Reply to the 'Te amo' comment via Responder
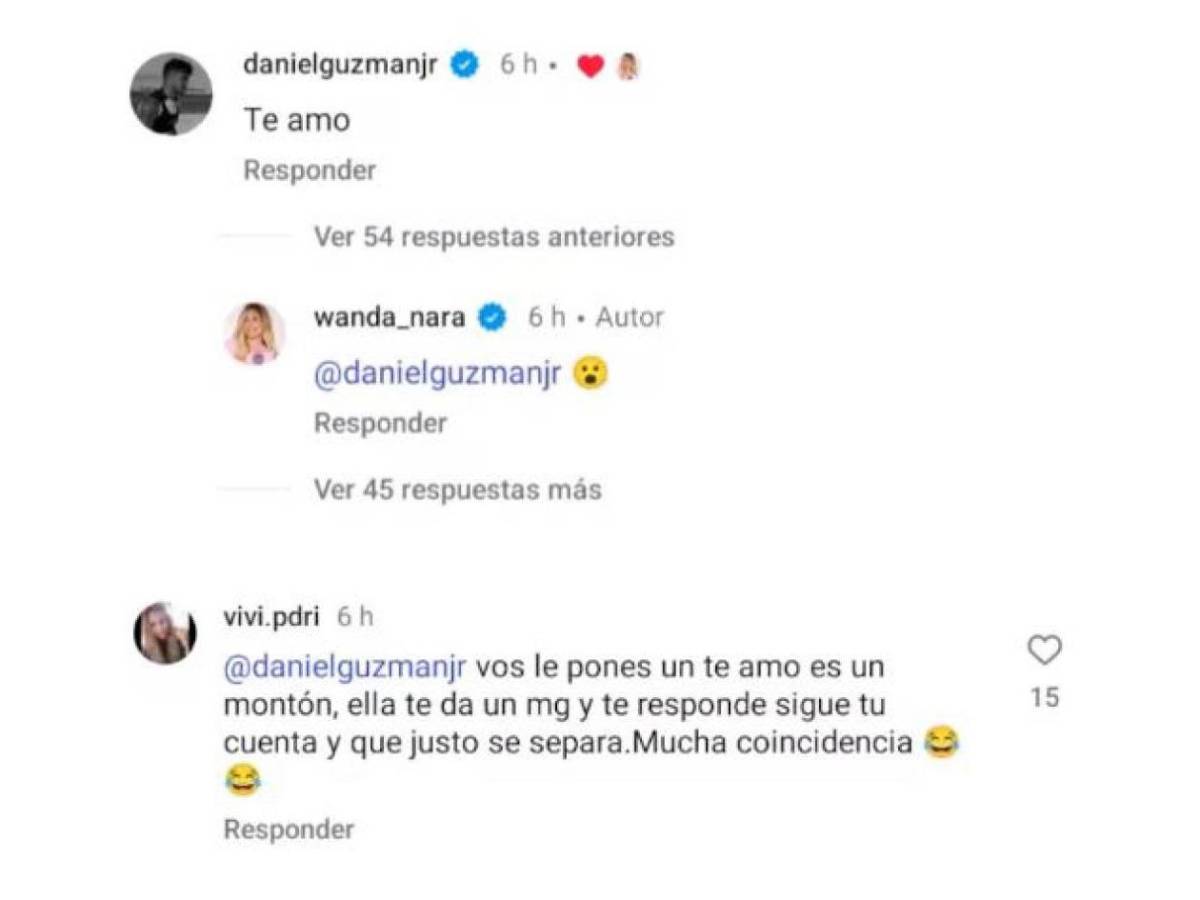The image size is (1200, 900). point(307,169)
